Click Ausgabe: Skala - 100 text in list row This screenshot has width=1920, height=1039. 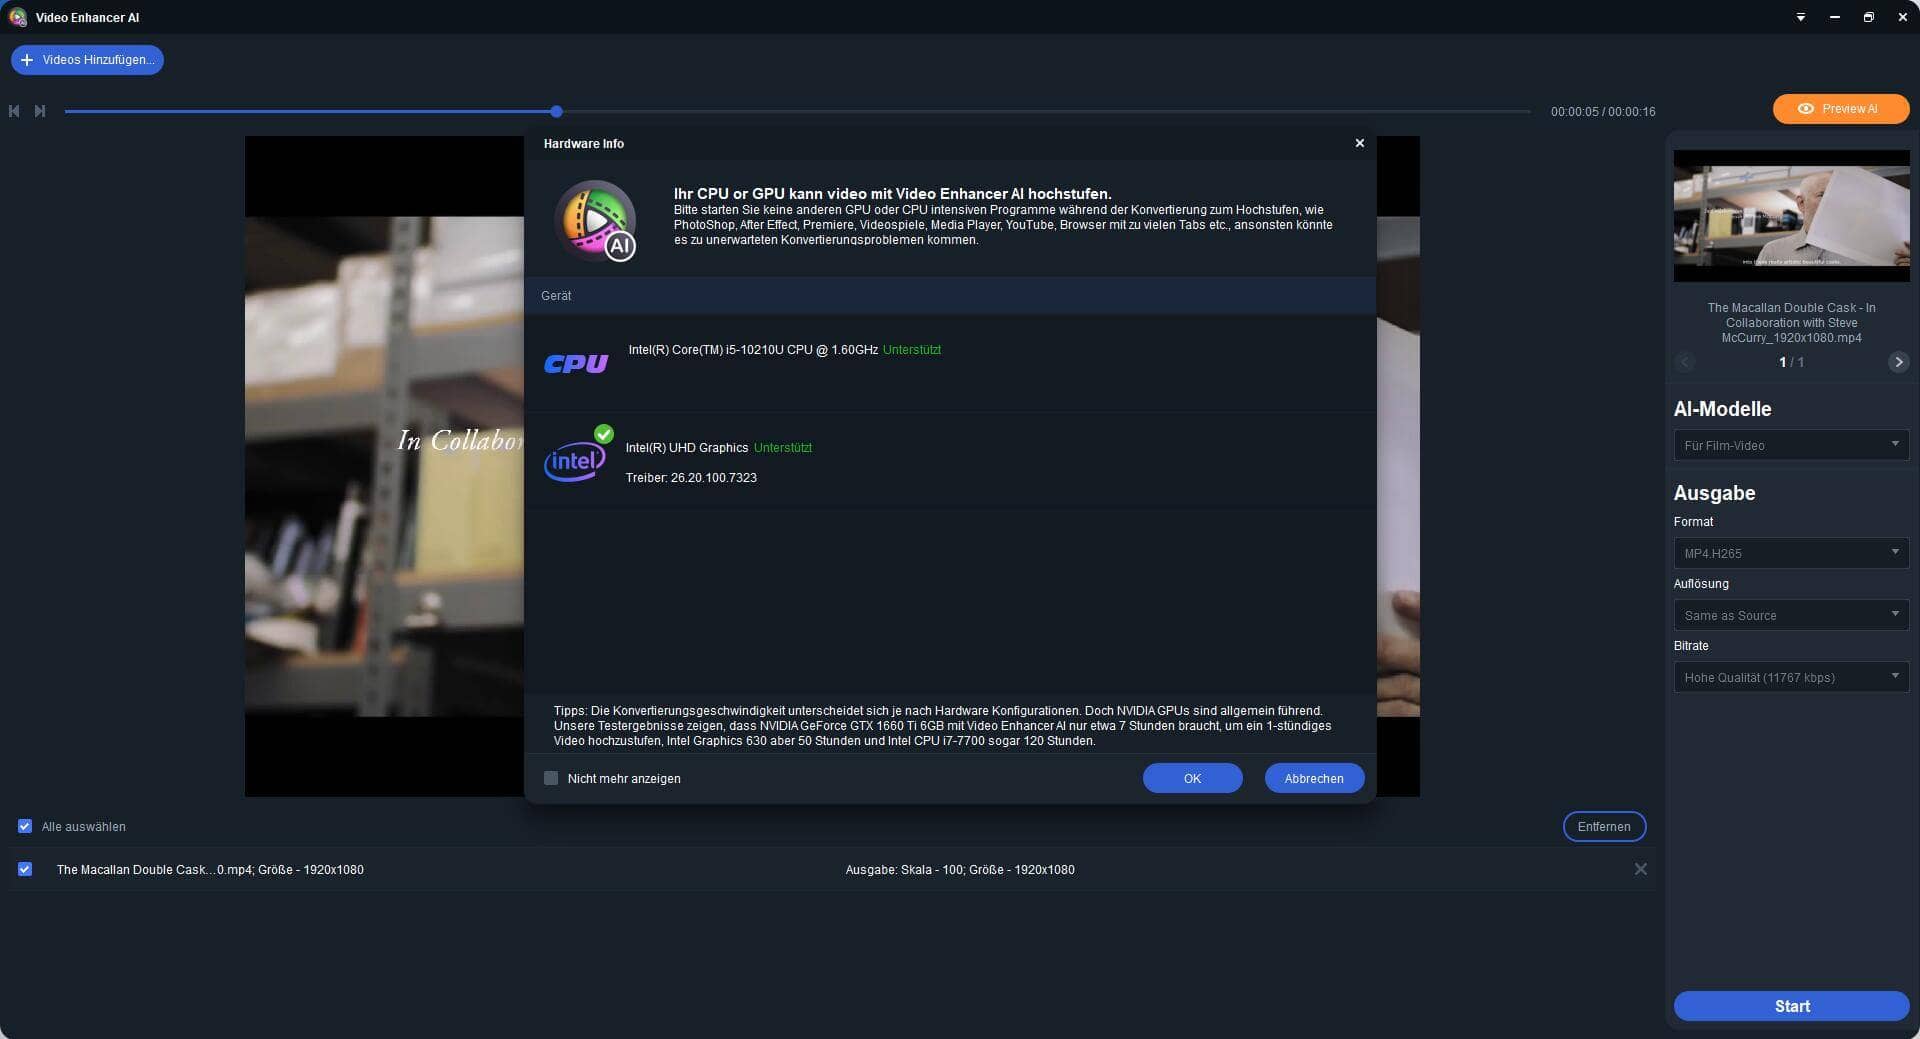click(960, 870)
